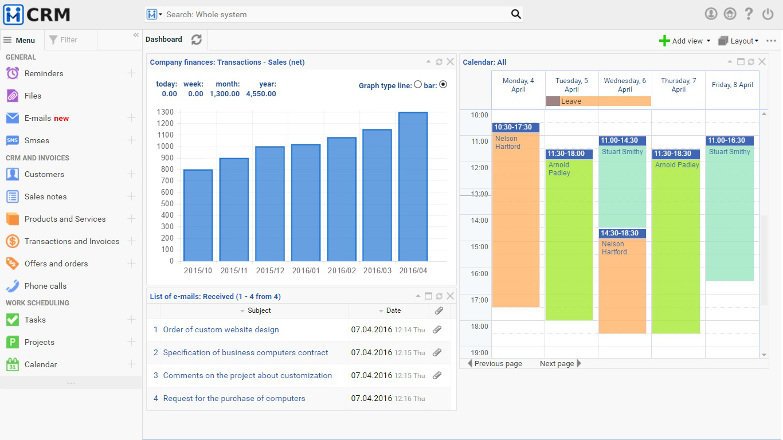Screen dimensions: 783x440
Task: Open search scope dropdown in search bar
Action: (x=154, y=15)
